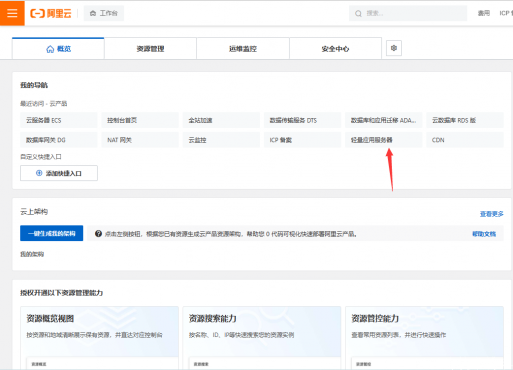Switch to the 运维监控 tab
Image resolution: width=513 pixels, height=370 pixels.
click(x=243, y=49)
